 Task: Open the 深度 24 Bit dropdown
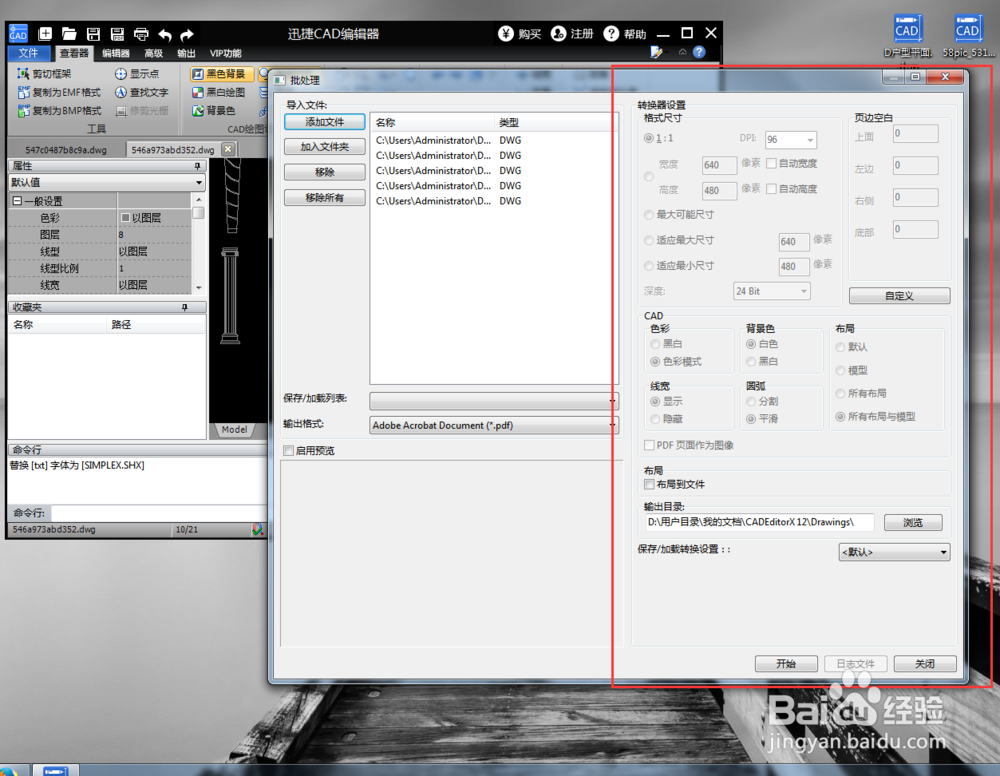[x=772, y=291]
